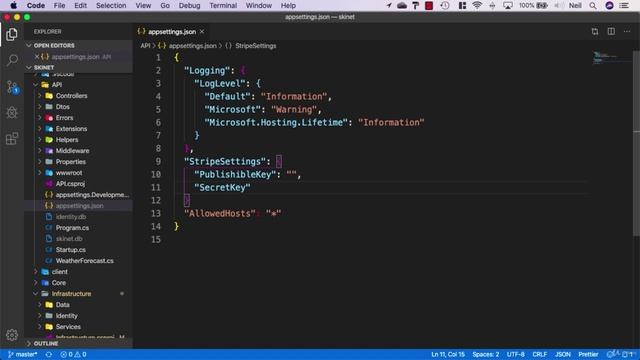This screenshot has width=640, height=360.
Task: Expand the Controllers folder
Action: coord(71,96)
